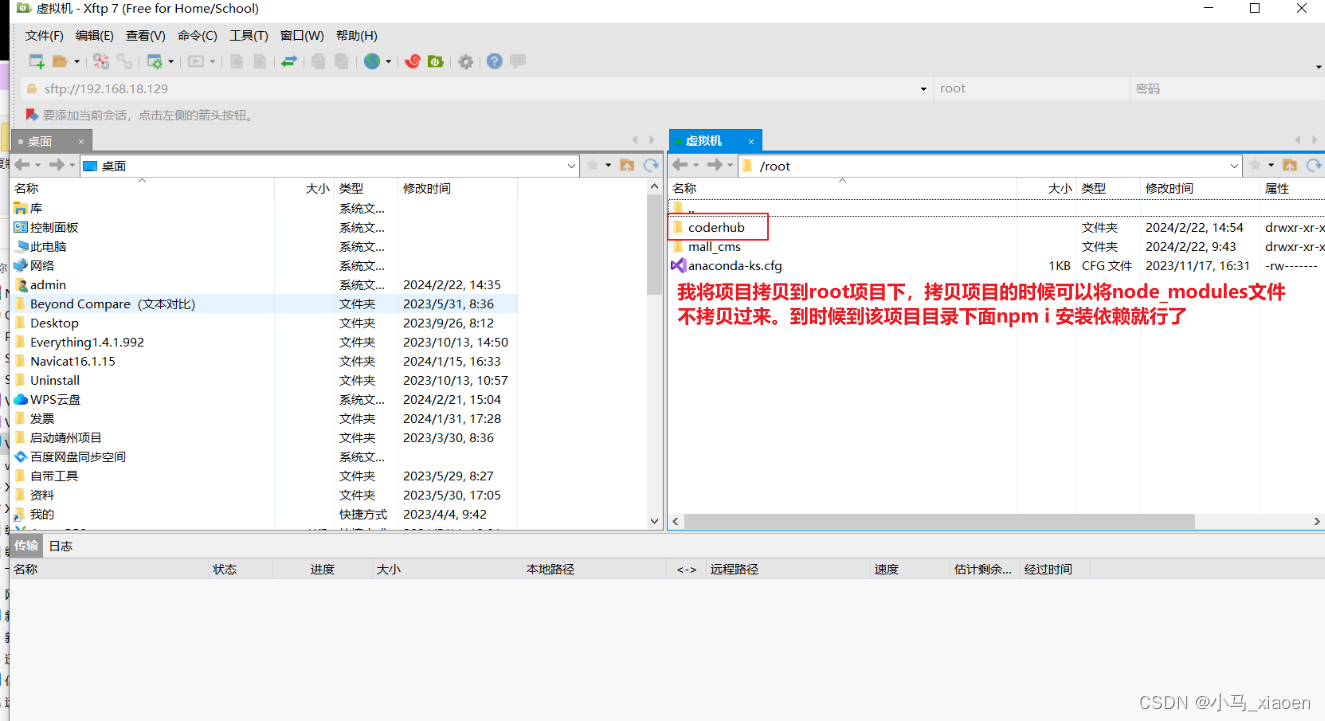The height and width of the screenshot is (721, 1325).
Task: Click the Disconnect toolbar icon
Action: coord(101,62)
